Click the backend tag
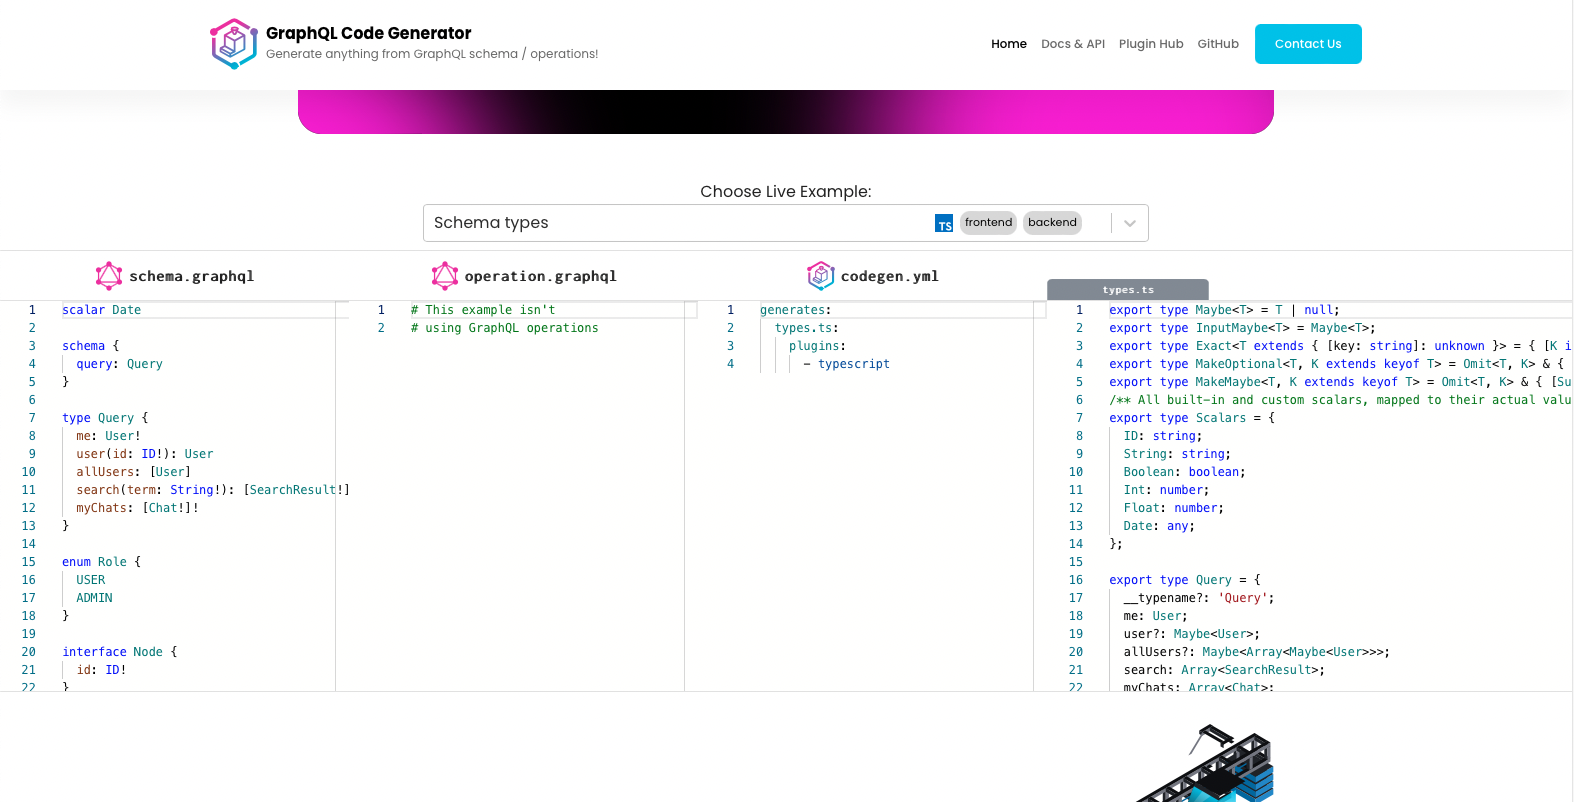 pos(1052,223)
